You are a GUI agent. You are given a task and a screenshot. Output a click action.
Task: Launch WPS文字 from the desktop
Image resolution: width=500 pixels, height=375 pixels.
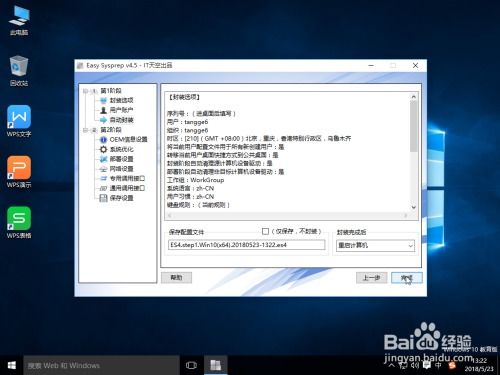(x=19, y=121)
